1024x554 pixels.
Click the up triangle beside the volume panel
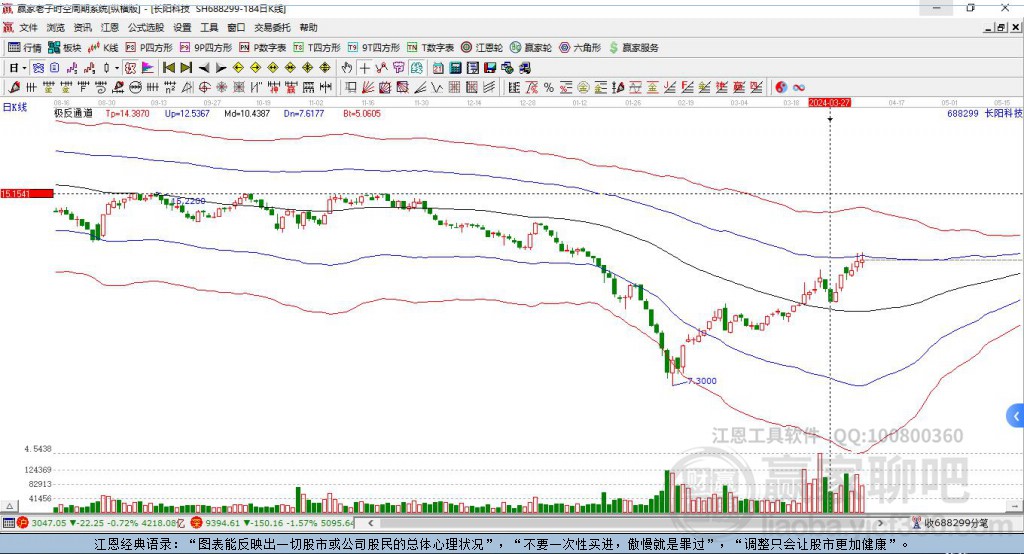[x=10, y=506]
